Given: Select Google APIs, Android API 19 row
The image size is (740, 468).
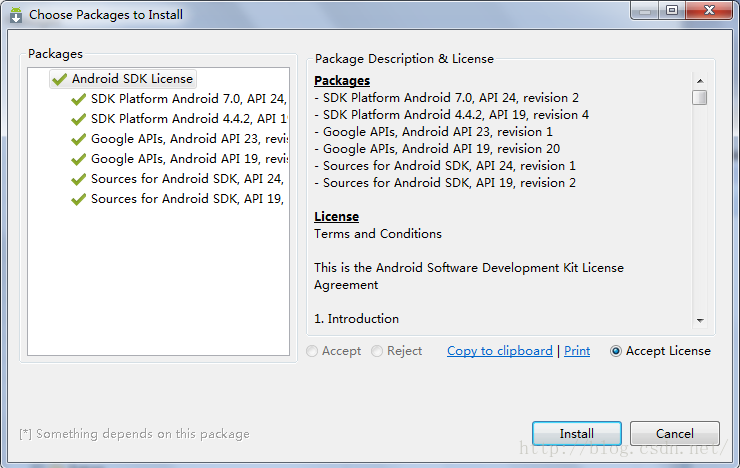Looking at the screenshot, I should [189, 159].
